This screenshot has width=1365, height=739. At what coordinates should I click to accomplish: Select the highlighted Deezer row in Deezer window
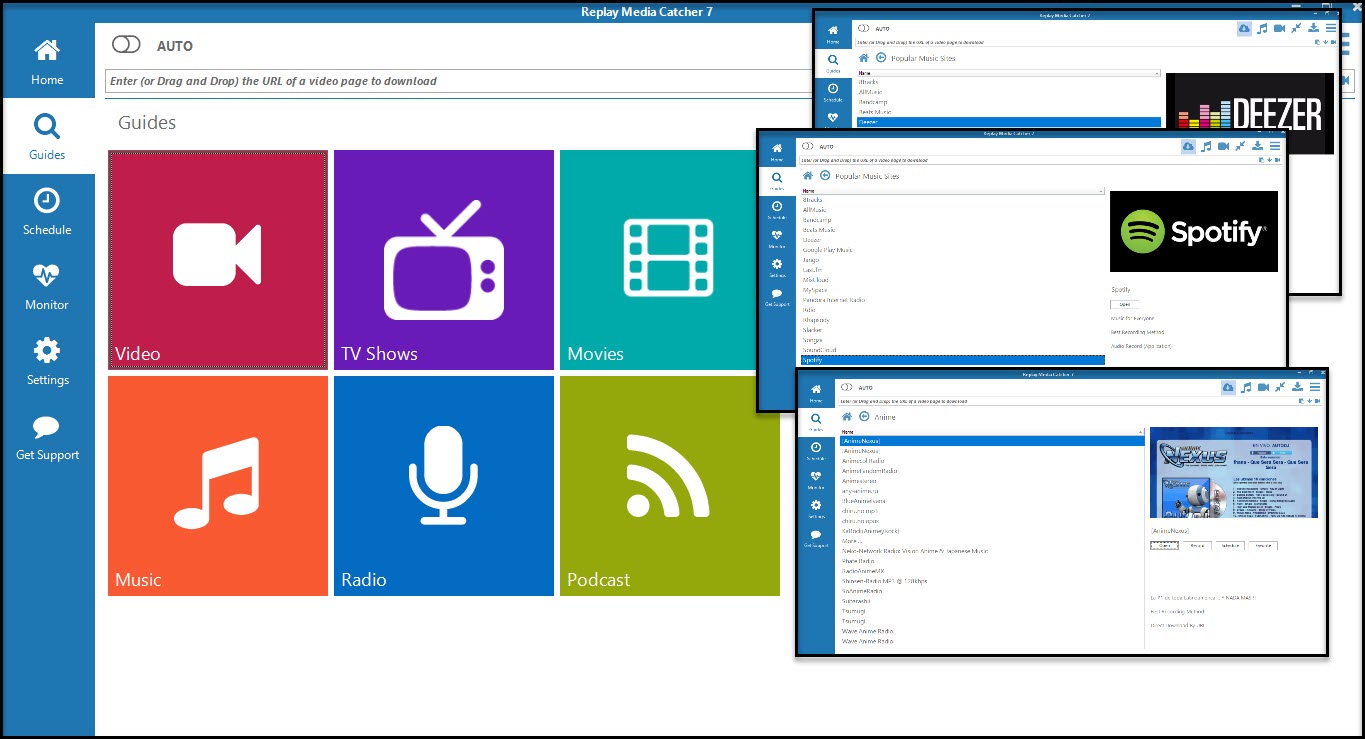click(x=1009, y=122)
